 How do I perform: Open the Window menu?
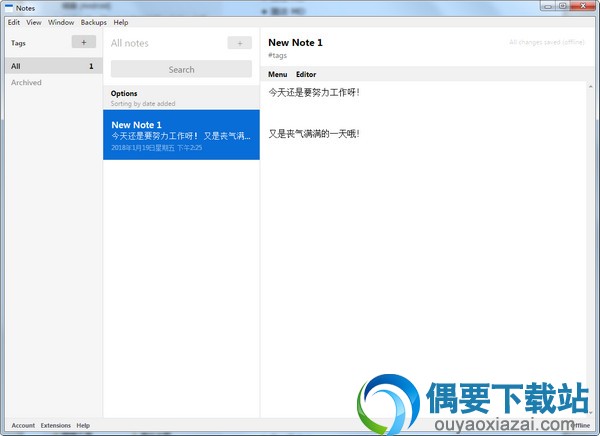[61, 22]
